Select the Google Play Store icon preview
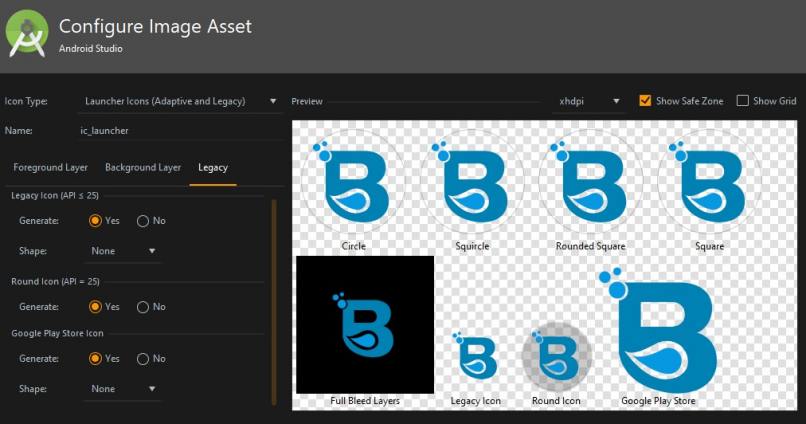The height and width of the screenshot is (424, 806). click(x=658, y=330)
